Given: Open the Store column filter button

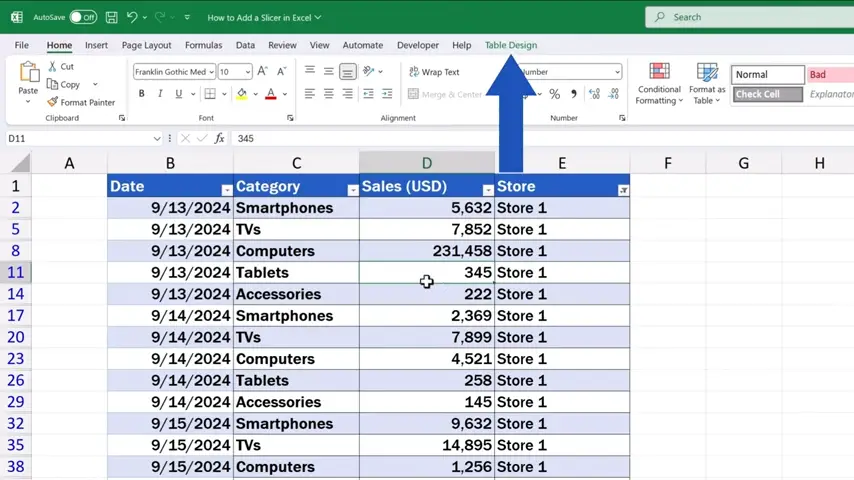Looking at the screenshot, I should [623, 190].
